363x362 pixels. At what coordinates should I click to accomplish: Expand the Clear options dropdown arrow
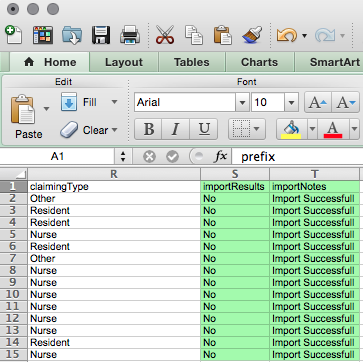(x=114, y=130)
